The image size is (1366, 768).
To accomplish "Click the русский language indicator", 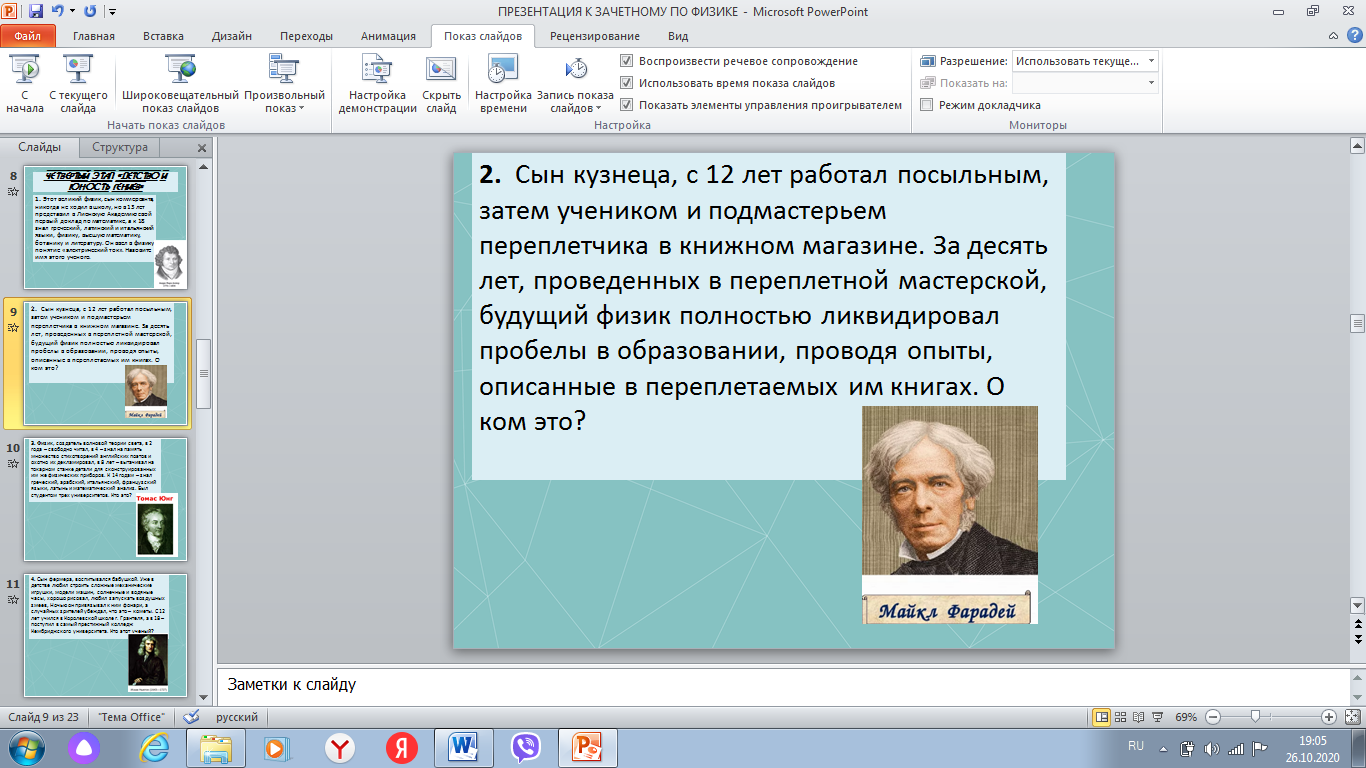I will [237, 718].
